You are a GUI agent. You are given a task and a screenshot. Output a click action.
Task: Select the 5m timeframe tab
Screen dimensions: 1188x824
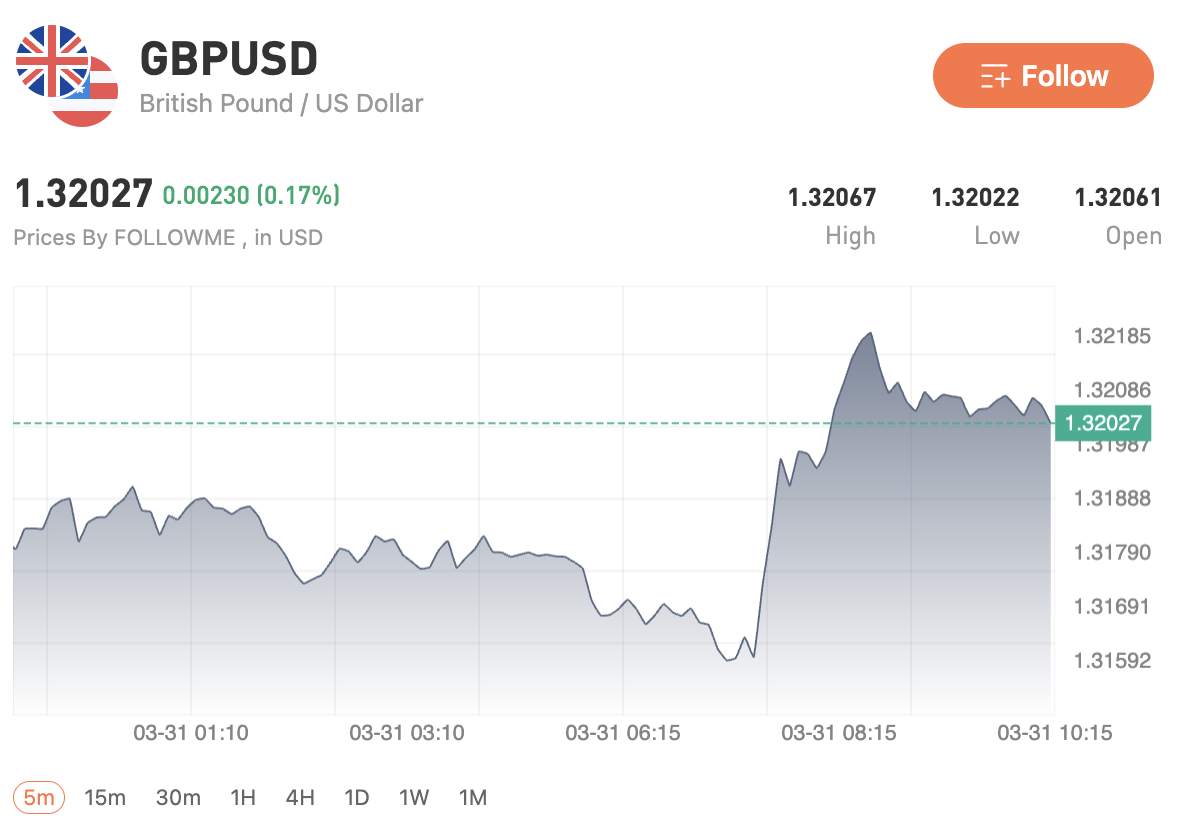coord(39,797)
